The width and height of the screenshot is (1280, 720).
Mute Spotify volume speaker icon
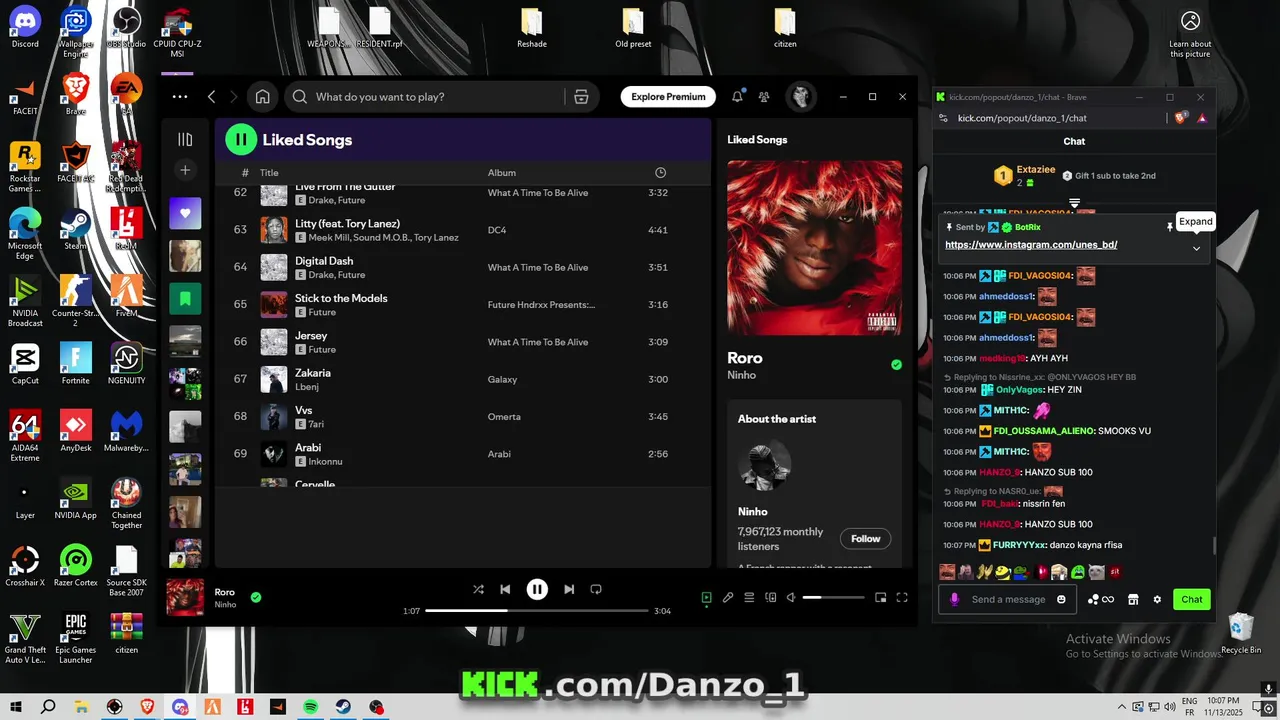coord(791,598)
